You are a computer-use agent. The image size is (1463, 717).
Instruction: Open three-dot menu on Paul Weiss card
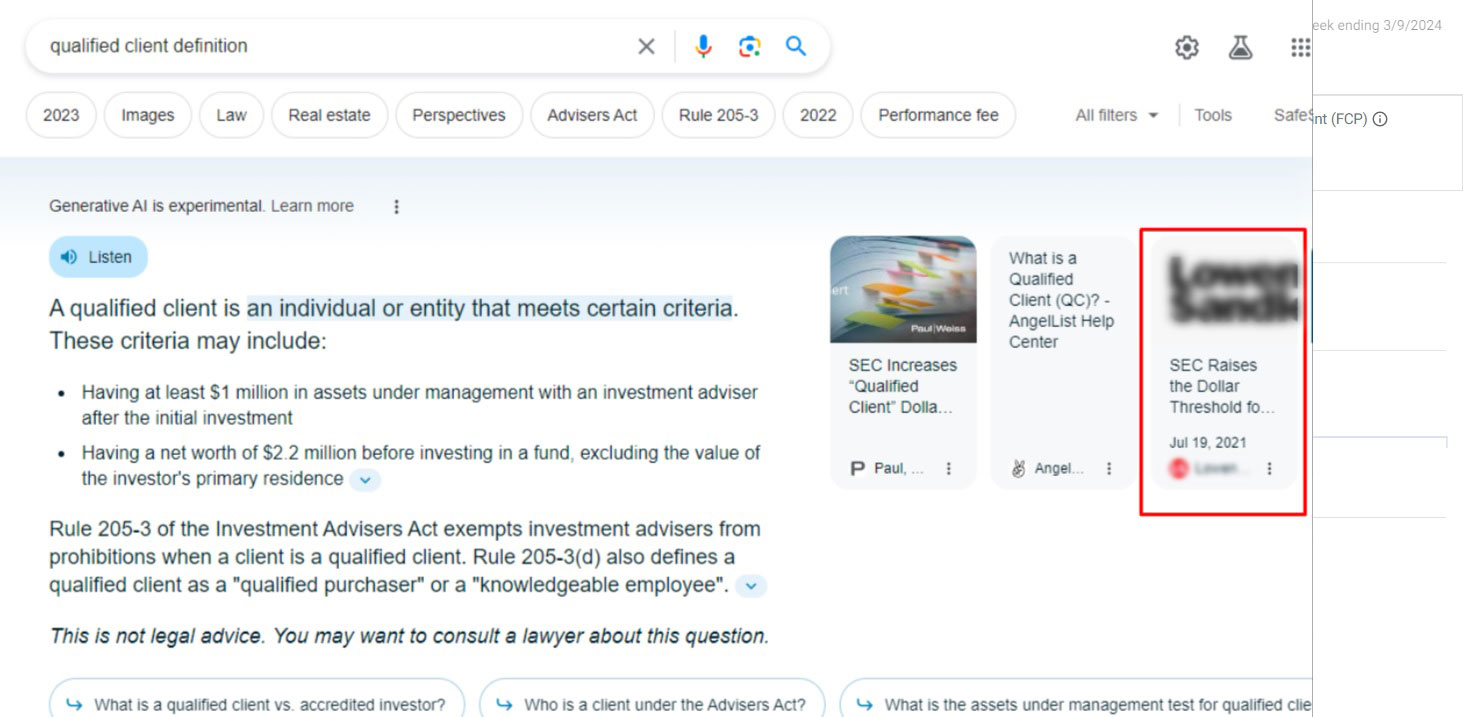click(948, 468)
